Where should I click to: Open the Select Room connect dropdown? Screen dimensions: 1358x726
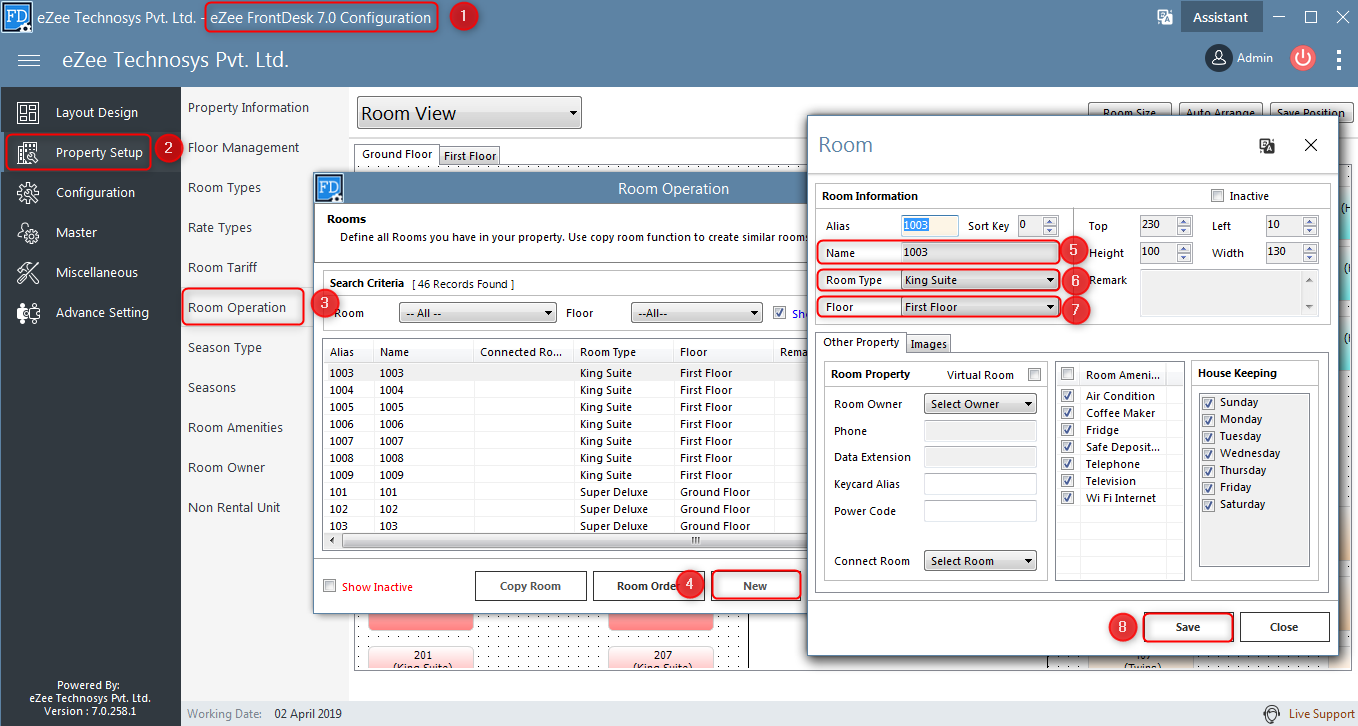980,561
